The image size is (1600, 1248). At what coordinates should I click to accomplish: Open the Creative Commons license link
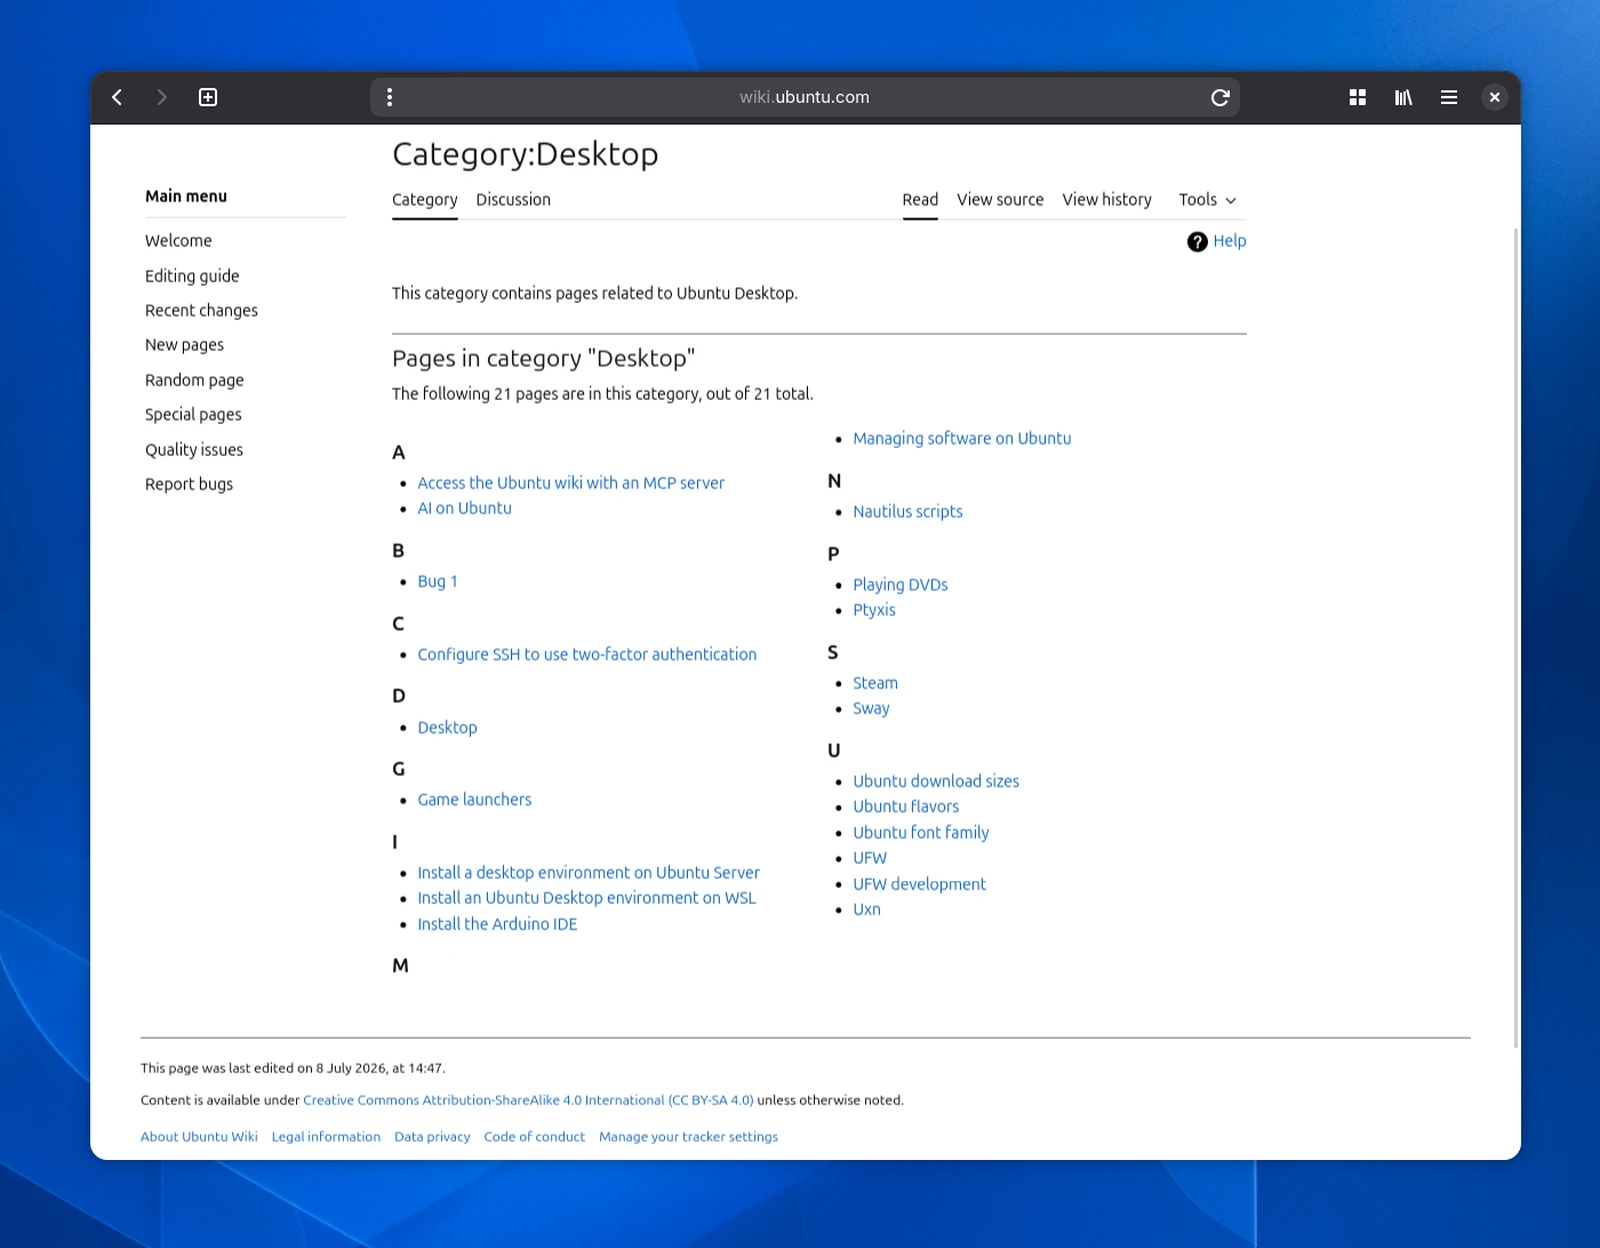(528, 1100)
